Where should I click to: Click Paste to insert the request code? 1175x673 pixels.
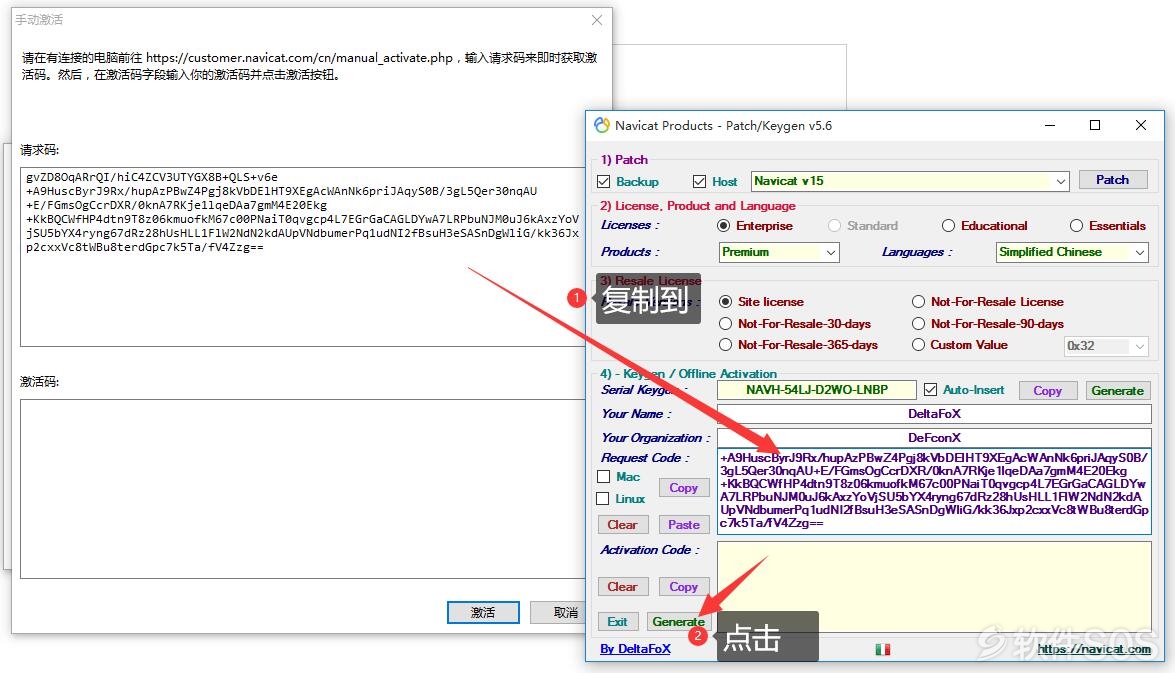pos(683,525)
